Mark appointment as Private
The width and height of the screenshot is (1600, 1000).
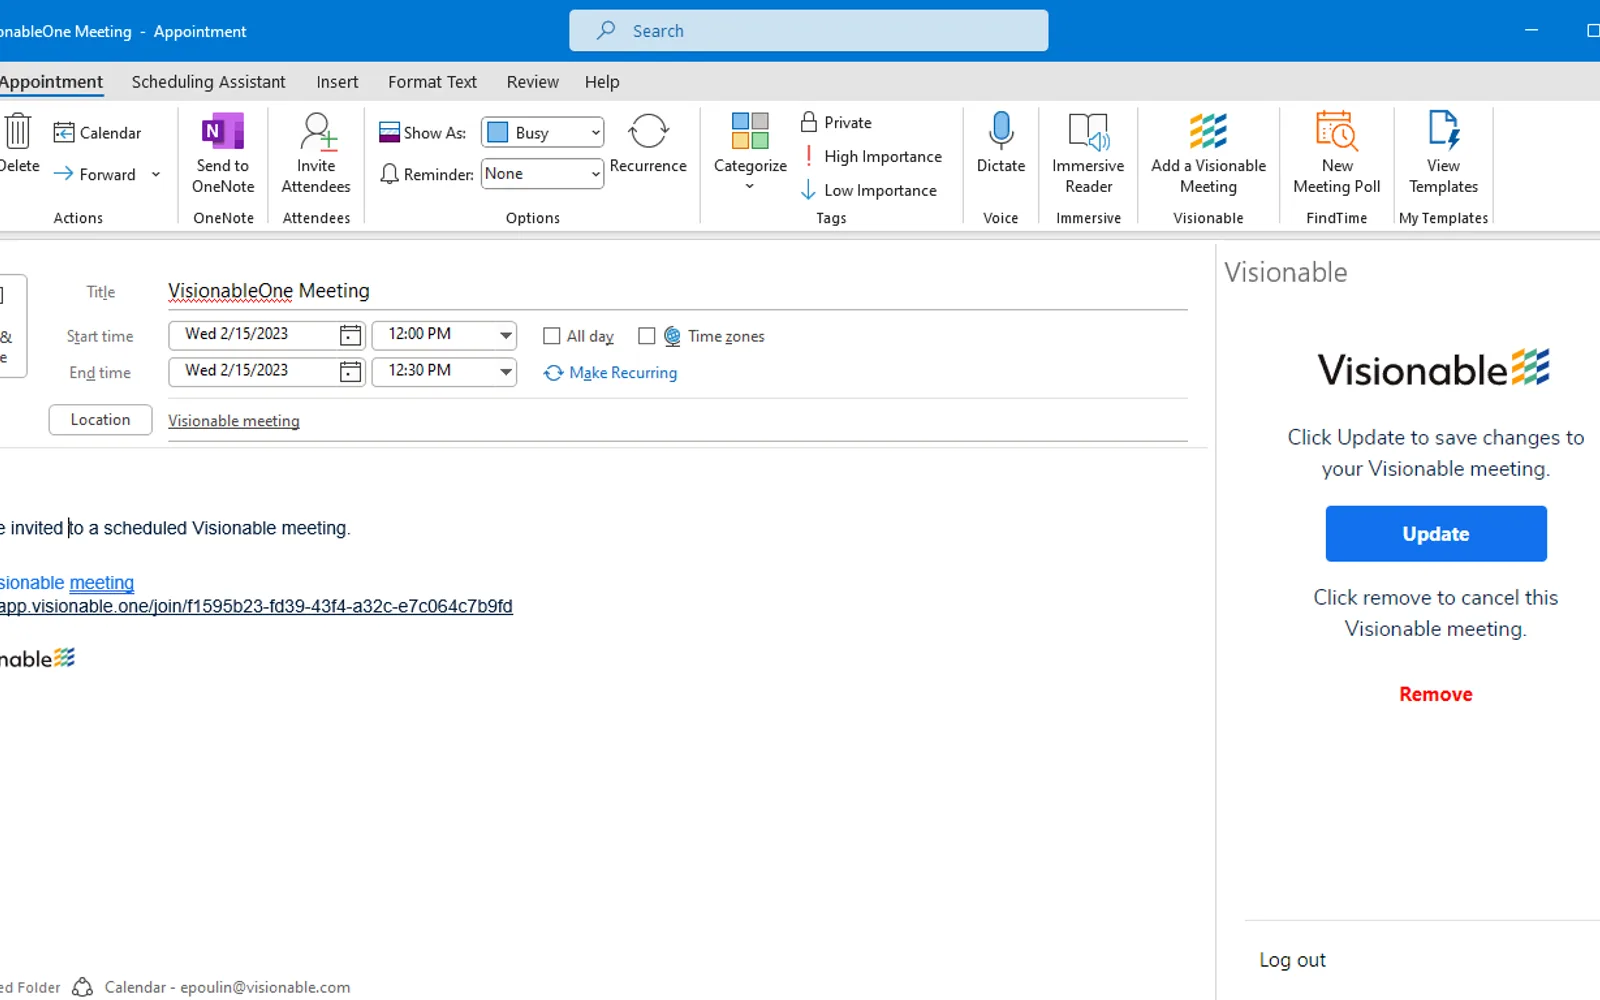[836, 122]
